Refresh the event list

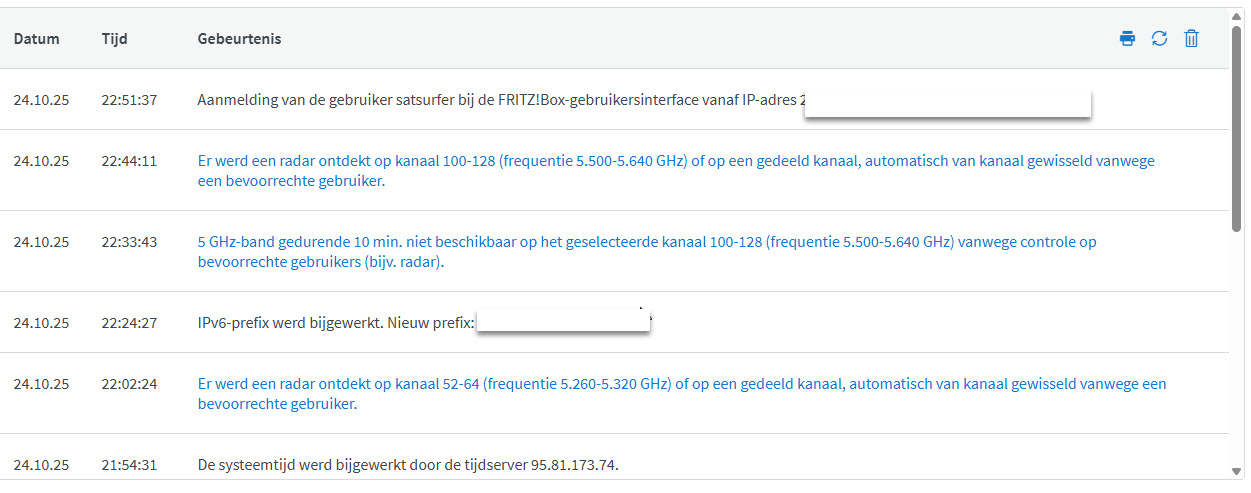(x=1159, y=39)
